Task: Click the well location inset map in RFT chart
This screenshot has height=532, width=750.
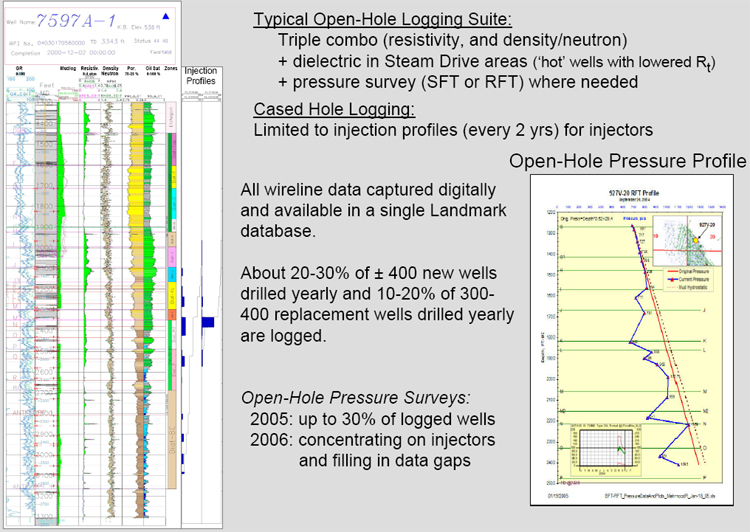Action: pyautogui.click(x=687, y=241)
